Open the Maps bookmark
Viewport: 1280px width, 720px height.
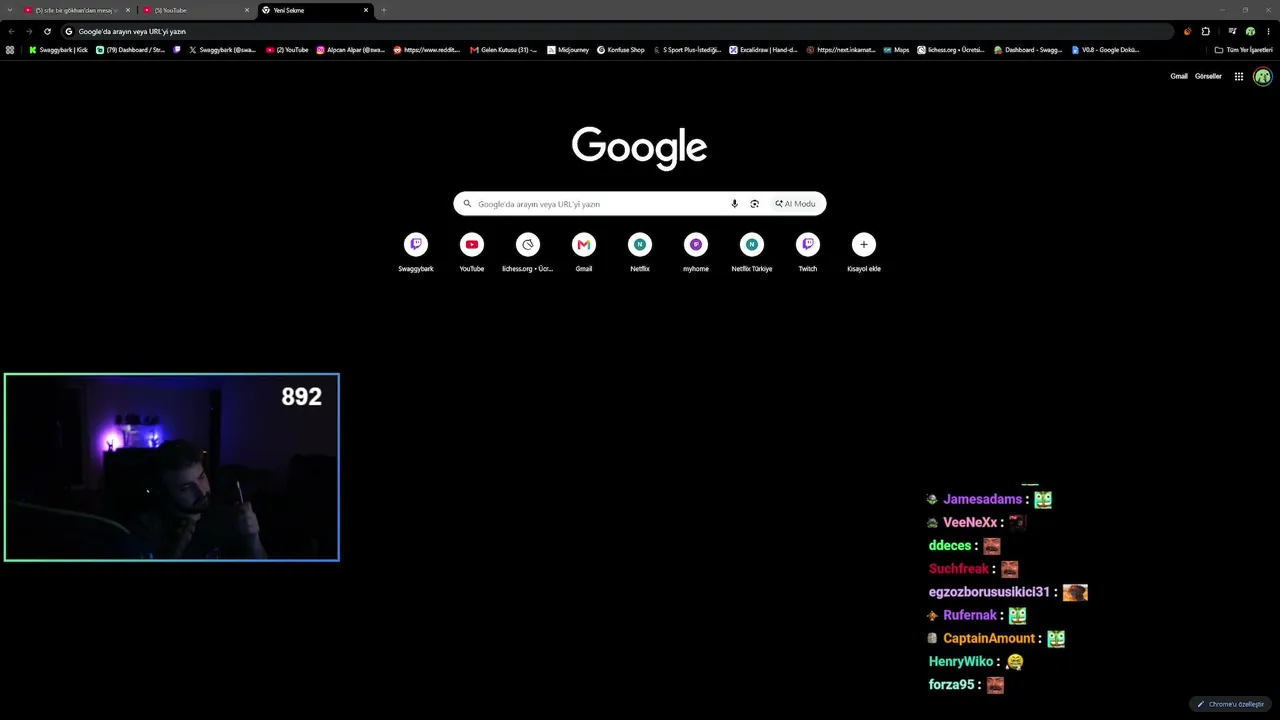(x=896, y=49)
